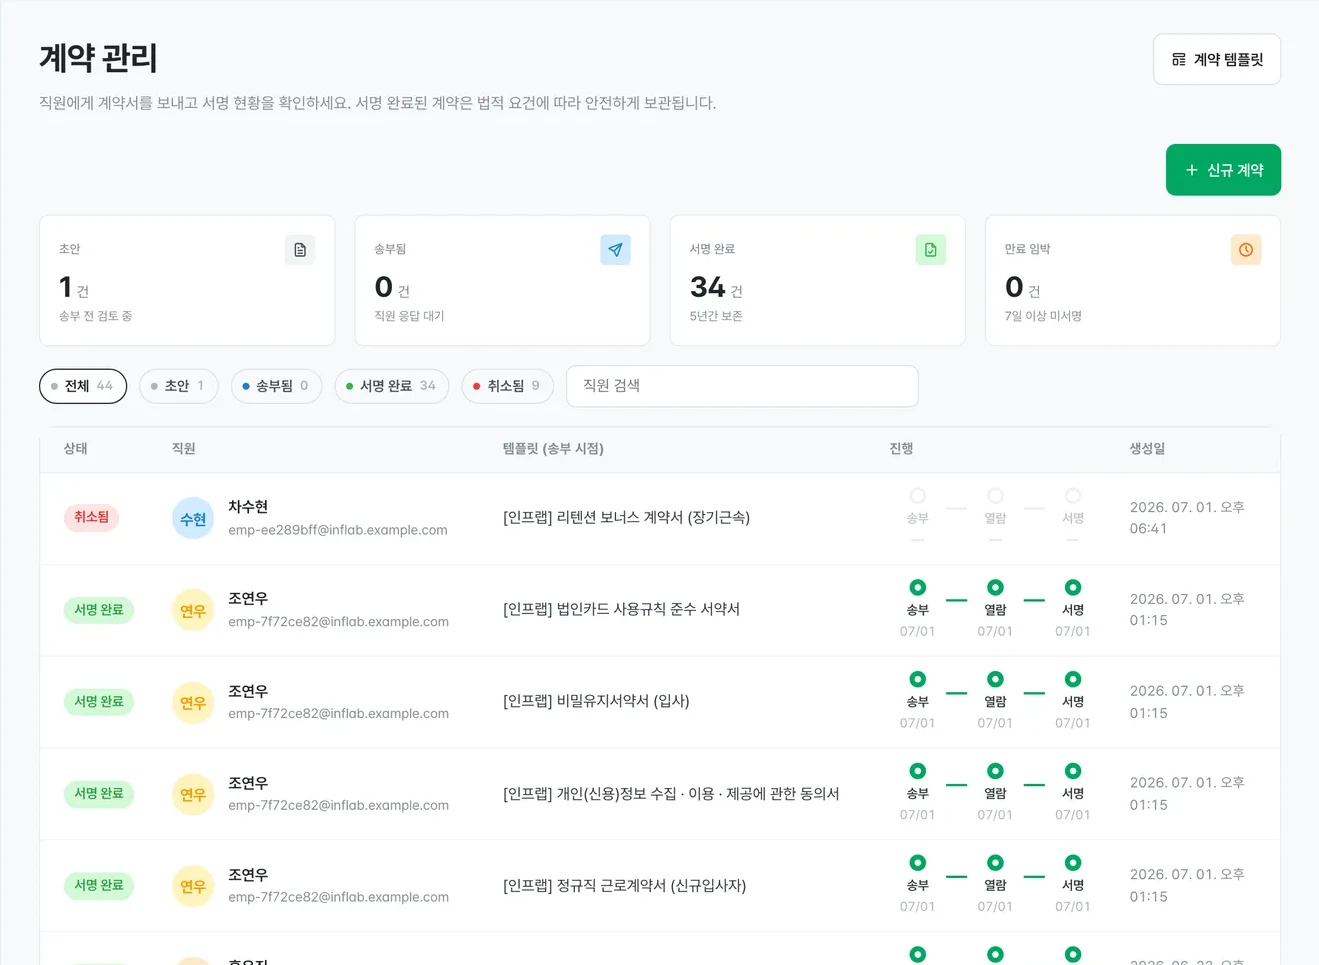
Task: Click the 서명 step circle in 정규직 근로계약서 row
Action: click(x=1073, y=863)
